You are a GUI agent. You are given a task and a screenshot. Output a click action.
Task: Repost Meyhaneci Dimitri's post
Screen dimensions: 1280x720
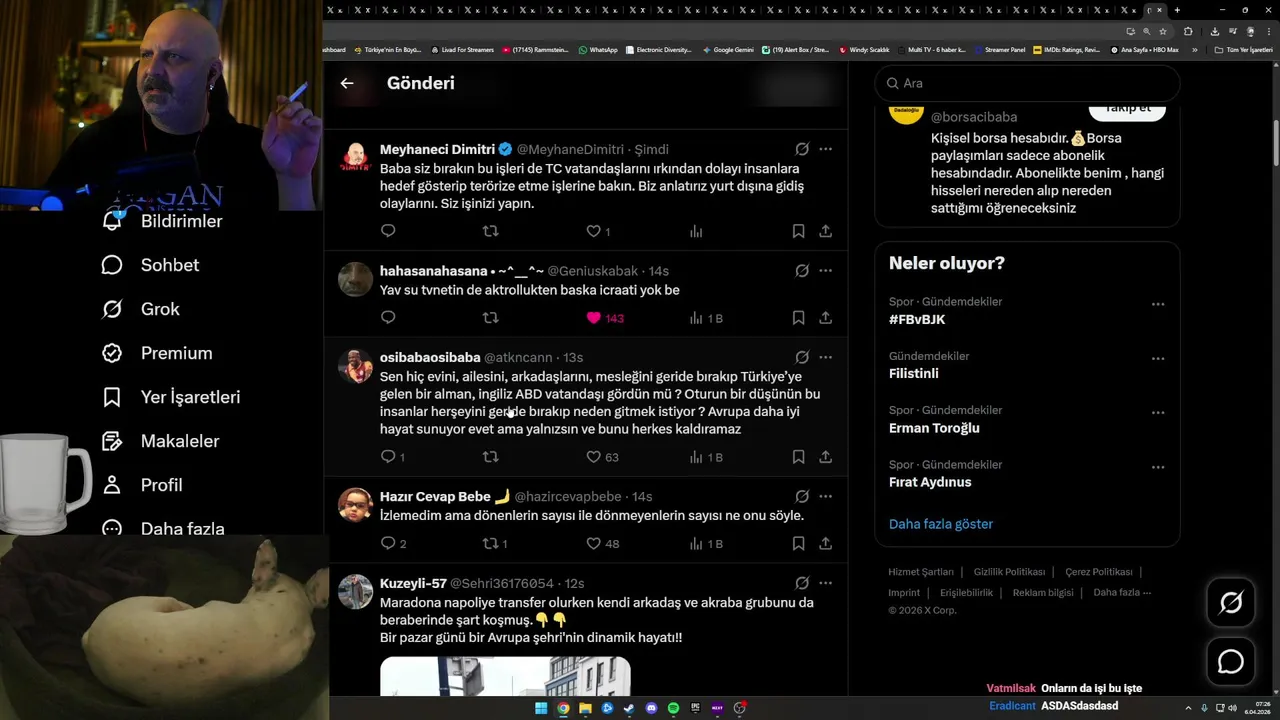490,231
